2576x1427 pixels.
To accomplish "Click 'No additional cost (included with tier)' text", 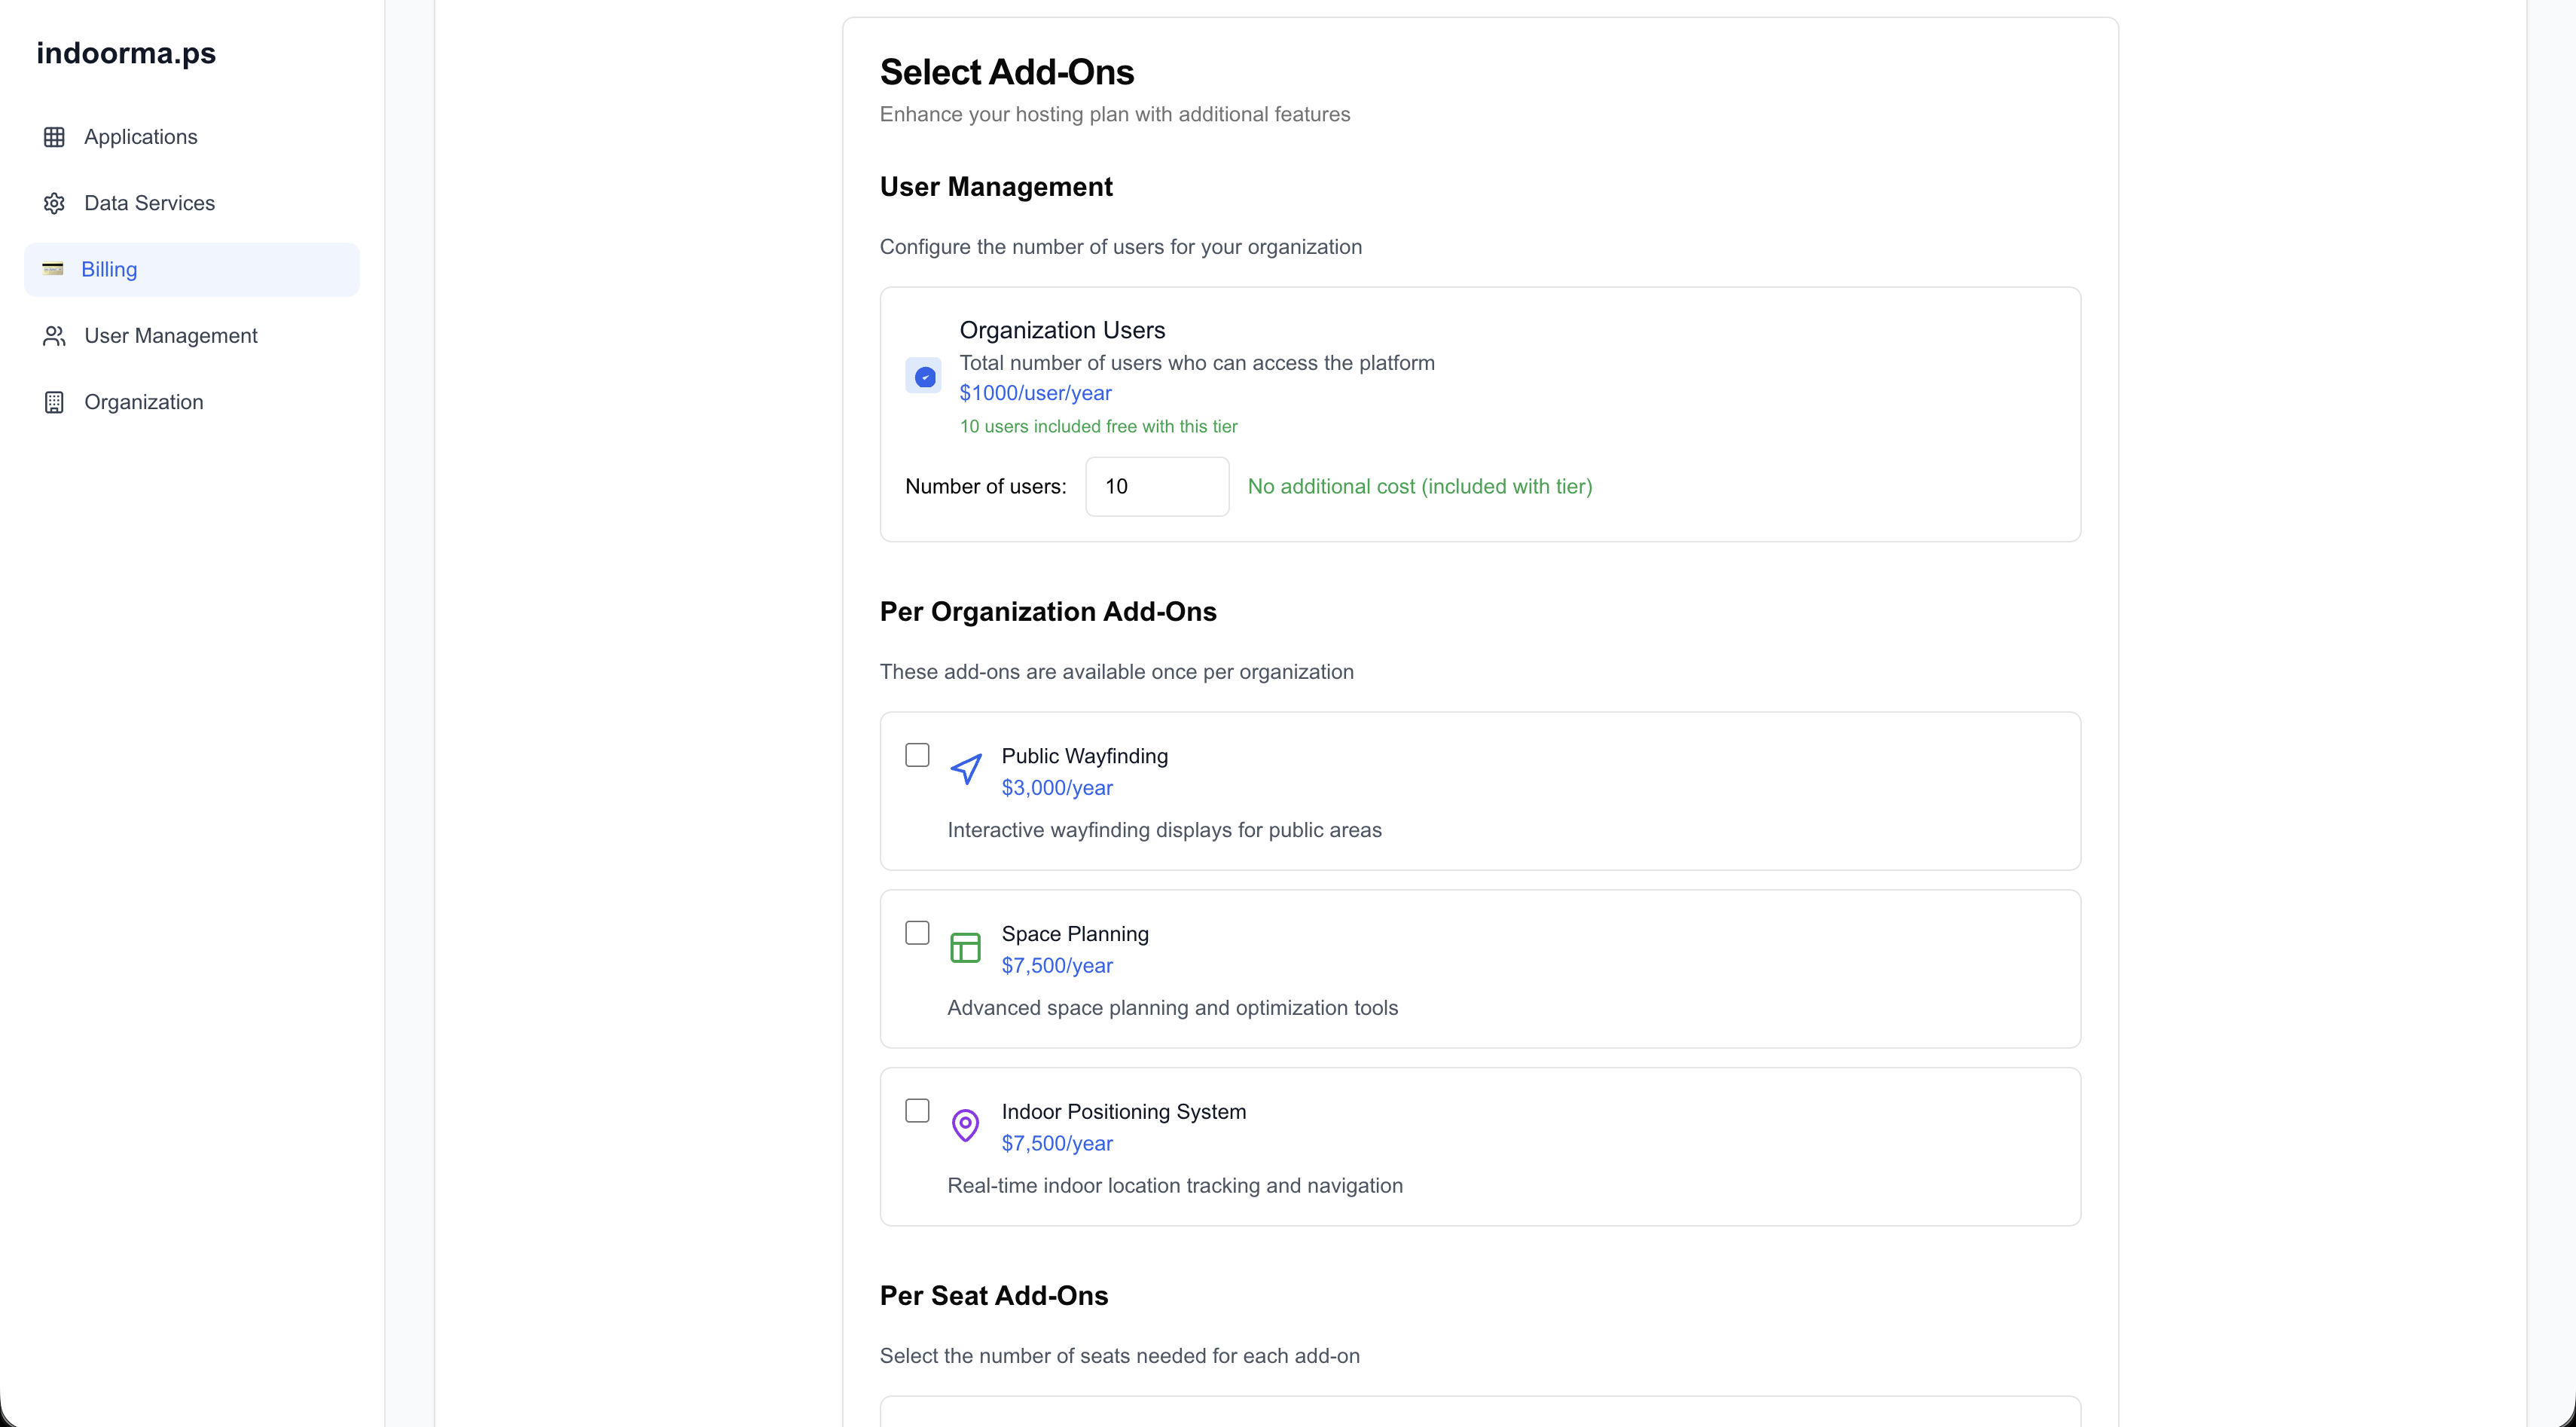I will point(1419,487).
